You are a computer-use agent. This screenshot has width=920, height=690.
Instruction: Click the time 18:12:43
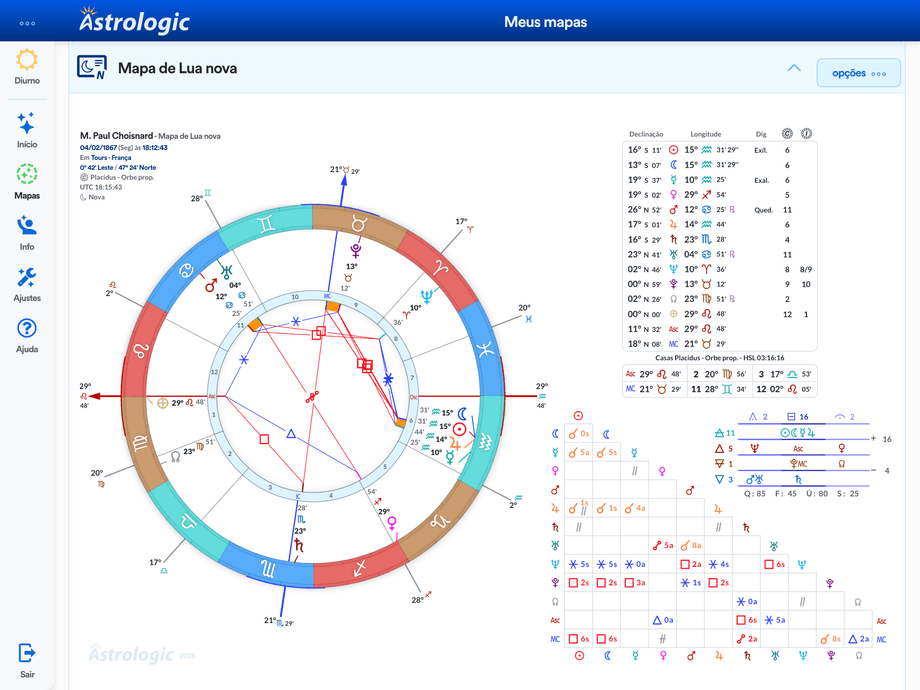pos(155,148)
